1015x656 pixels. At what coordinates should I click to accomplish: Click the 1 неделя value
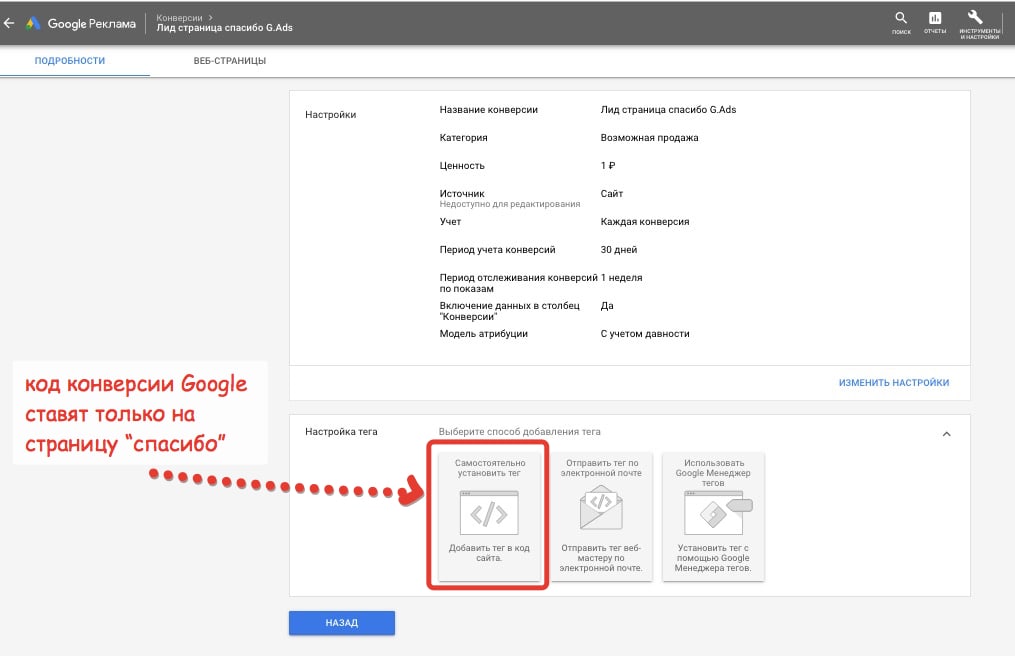[x=621, y=277]
